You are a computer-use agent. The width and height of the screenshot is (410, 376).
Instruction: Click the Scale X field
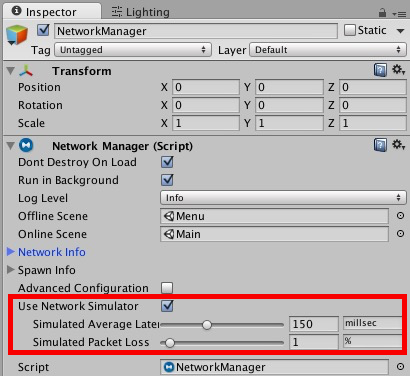(206, 123)
